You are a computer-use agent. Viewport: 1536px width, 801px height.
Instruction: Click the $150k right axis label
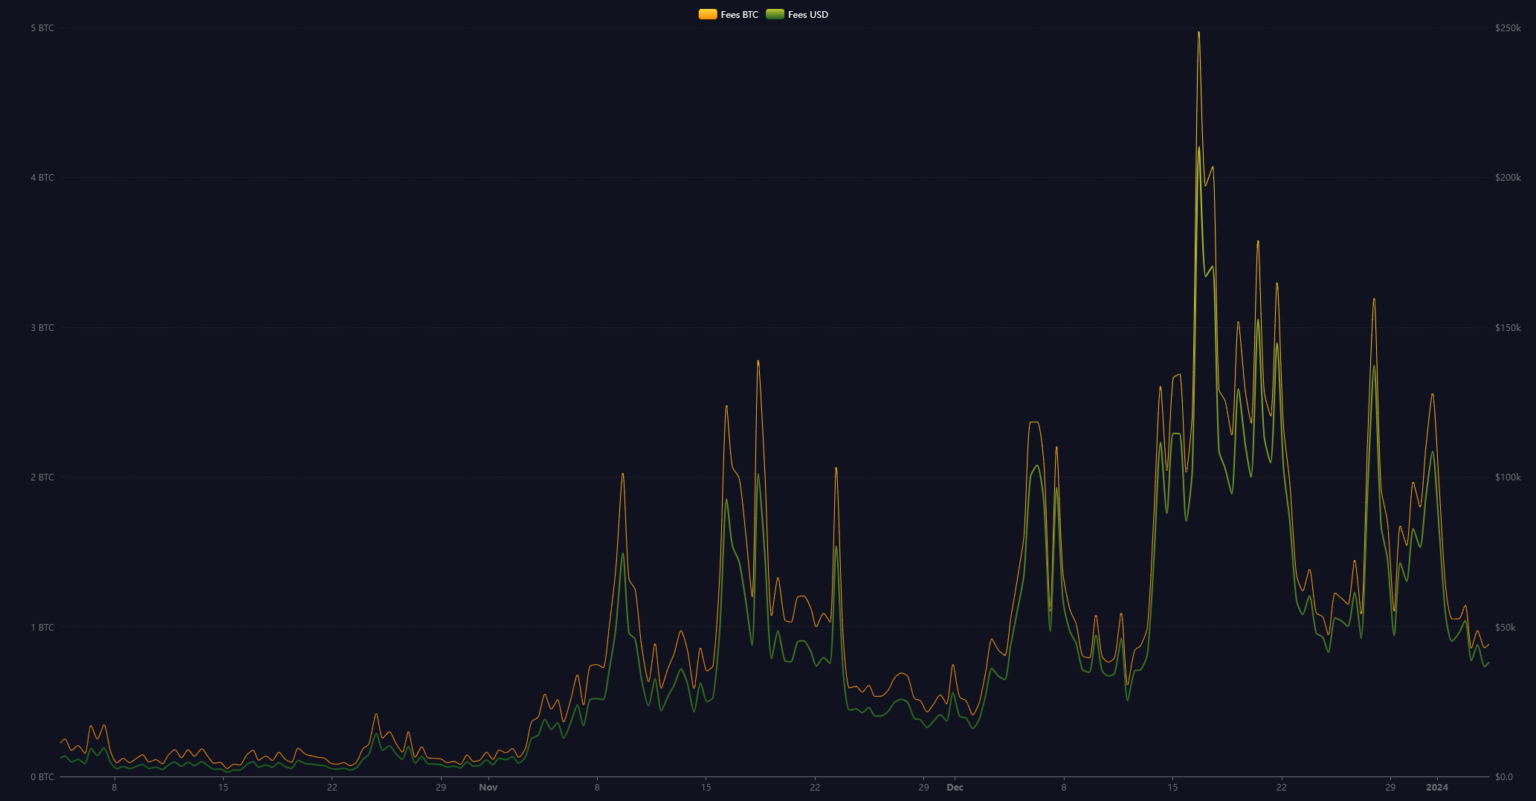pos(1507,328)
